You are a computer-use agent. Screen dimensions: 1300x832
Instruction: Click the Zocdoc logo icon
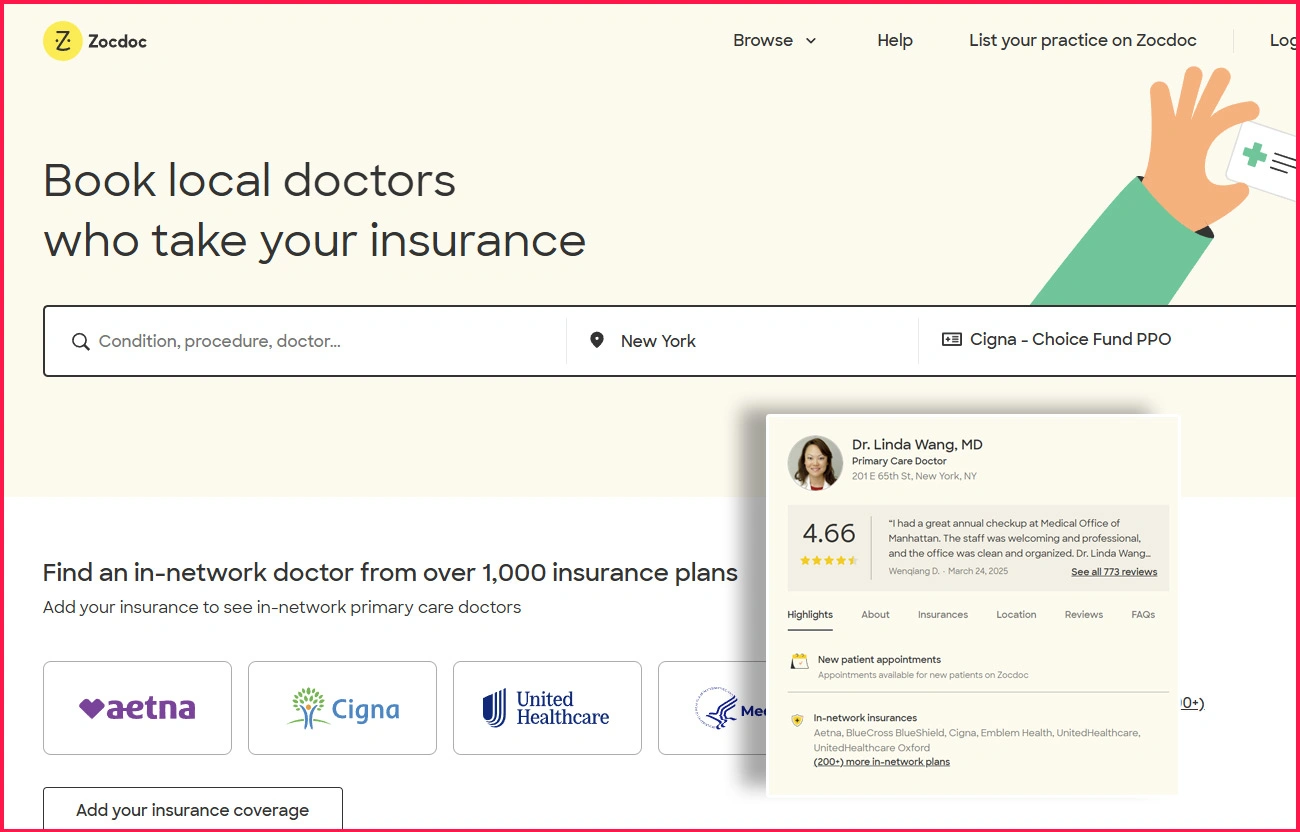click(62, 41)
